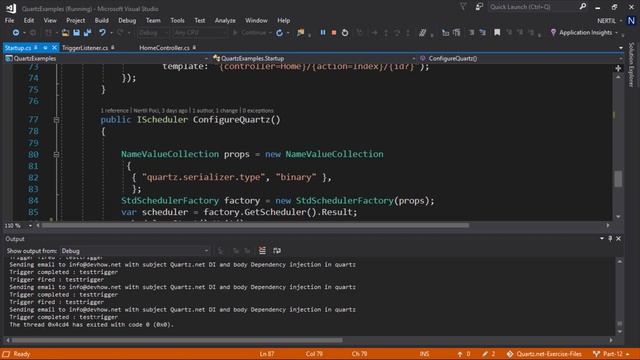
Task: Save current file with the single disk icon
Action: (x=76, y=33)
